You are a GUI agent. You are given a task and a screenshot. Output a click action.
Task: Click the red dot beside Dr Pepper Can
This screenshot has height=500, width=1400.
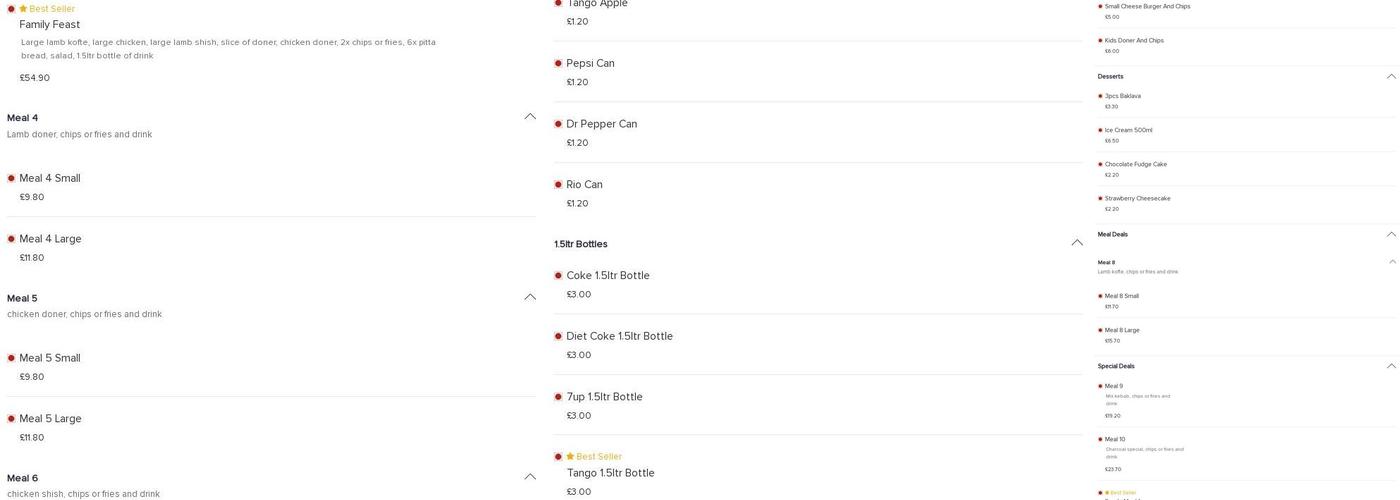pyautogui.click(x=558, y=124)
